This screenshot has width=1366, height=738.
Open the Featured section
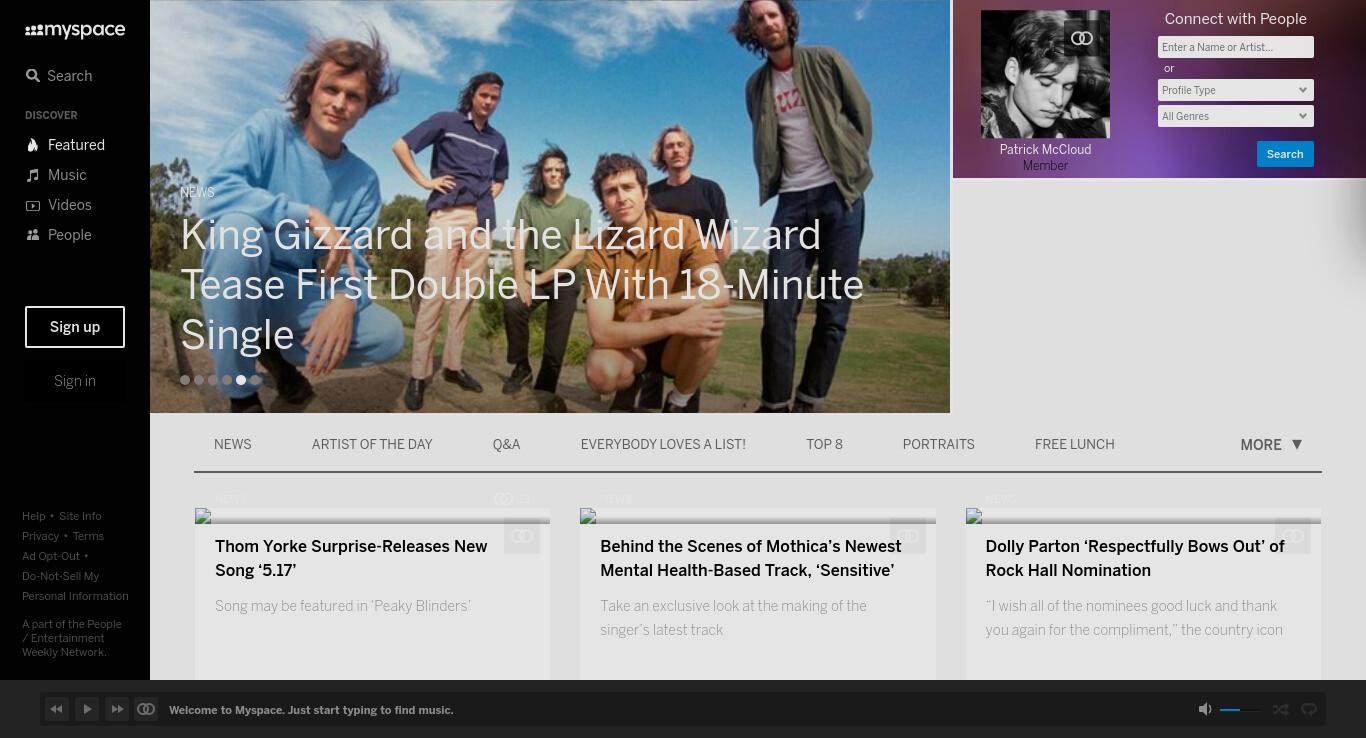click(x=65, y=145)
